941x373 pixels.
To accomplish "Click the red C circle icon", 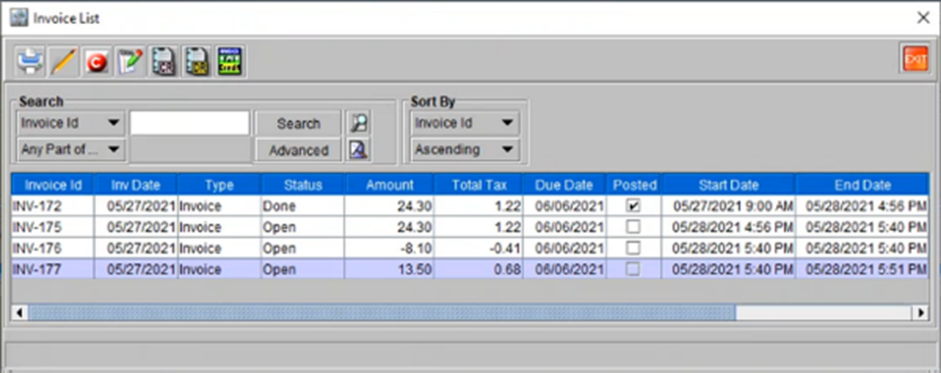I will pos(97,61).
